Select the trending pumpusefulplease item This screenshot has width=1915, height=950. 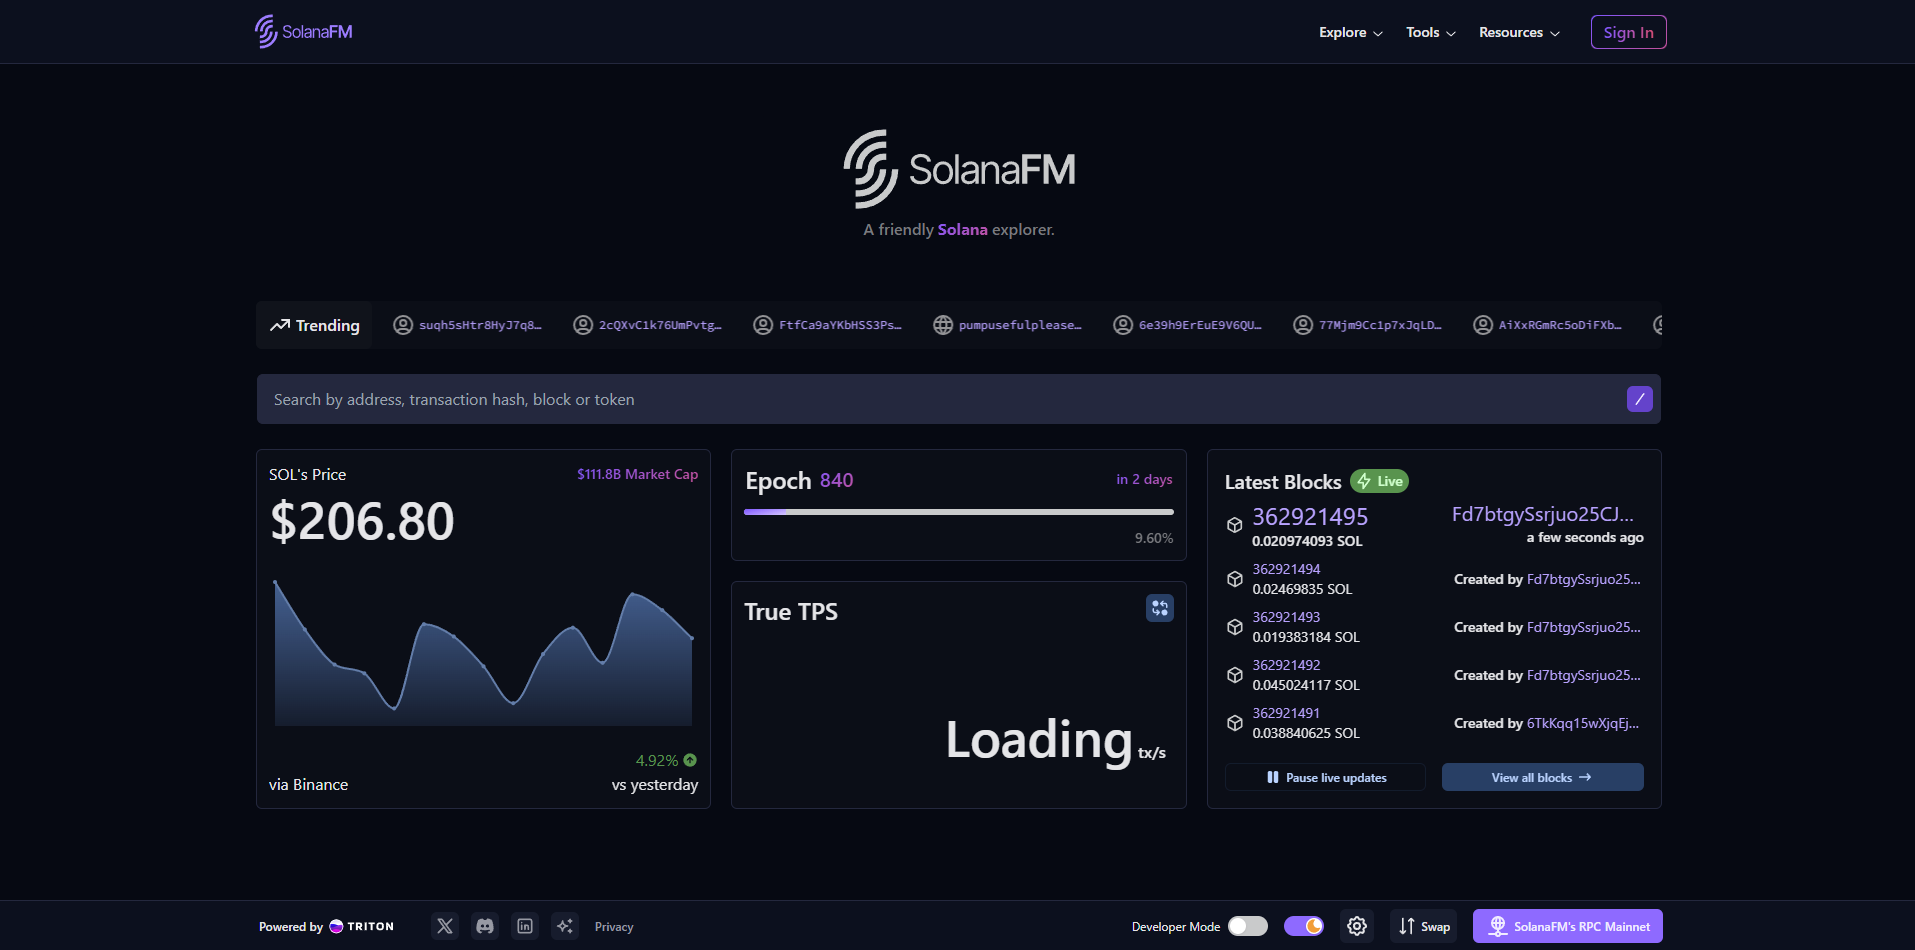point(1008,325)
